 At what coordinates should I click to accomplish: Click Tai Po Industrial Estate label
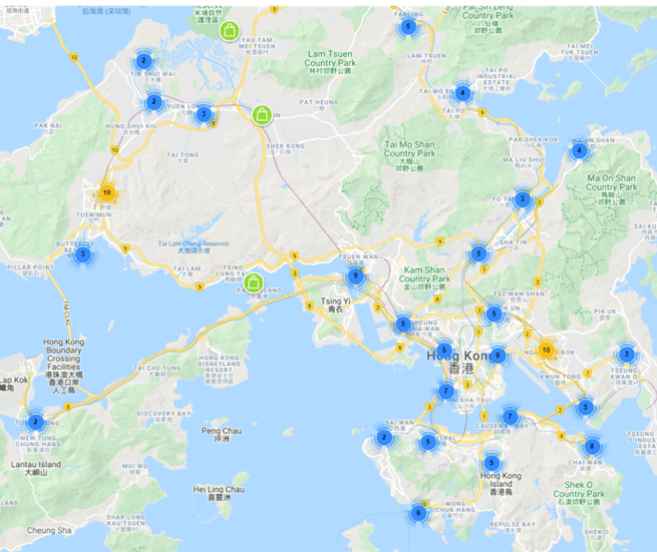pos(496,79)
